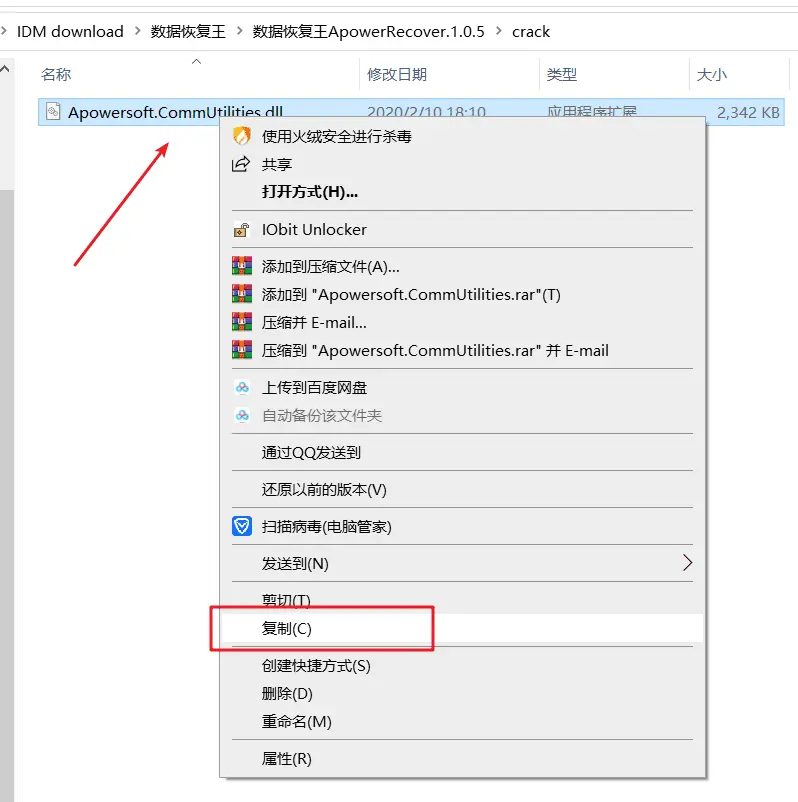This screenshot has width=798, height=802.
Task: Open chevron after 数据恢复王 breadcrumb
Action: (x=239, y=31)
